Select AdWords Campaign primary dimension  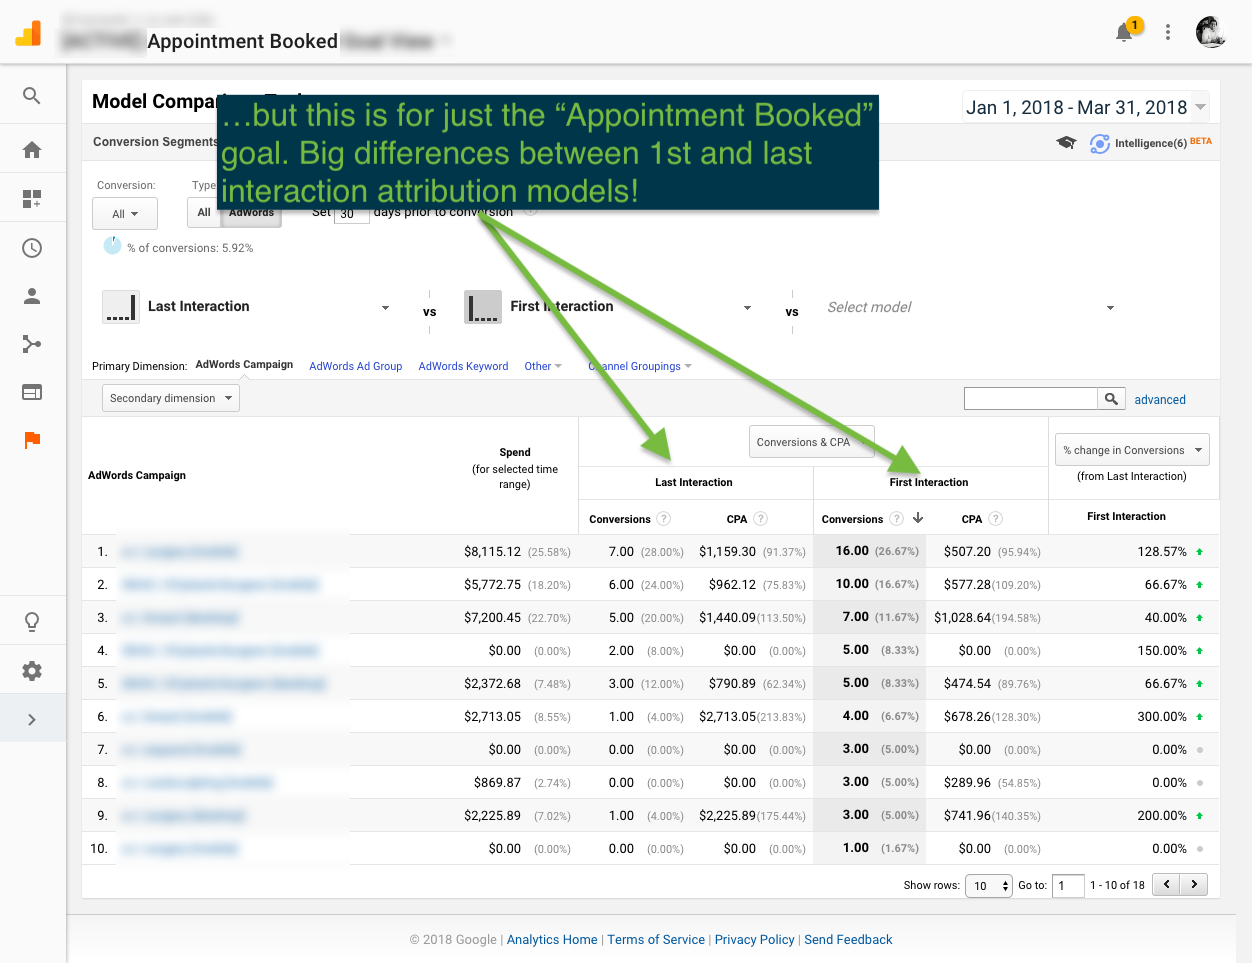[244, 365]
